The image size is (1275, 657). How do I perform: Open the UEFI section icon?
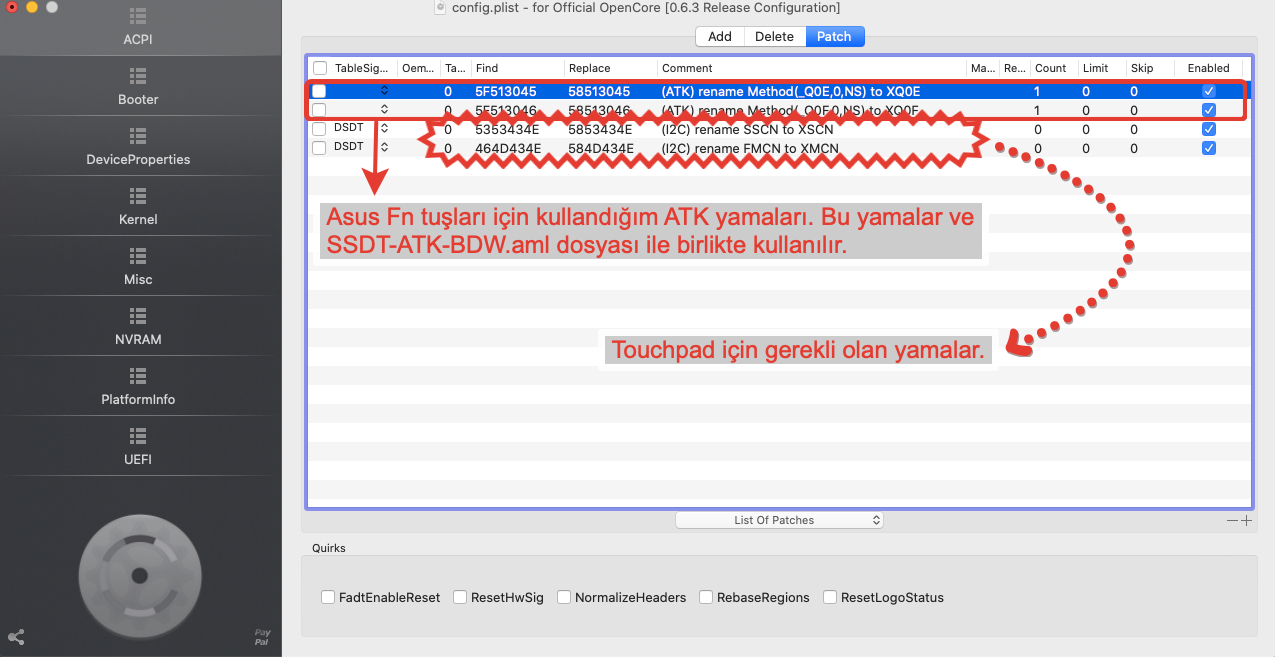[x=138, y=436]
